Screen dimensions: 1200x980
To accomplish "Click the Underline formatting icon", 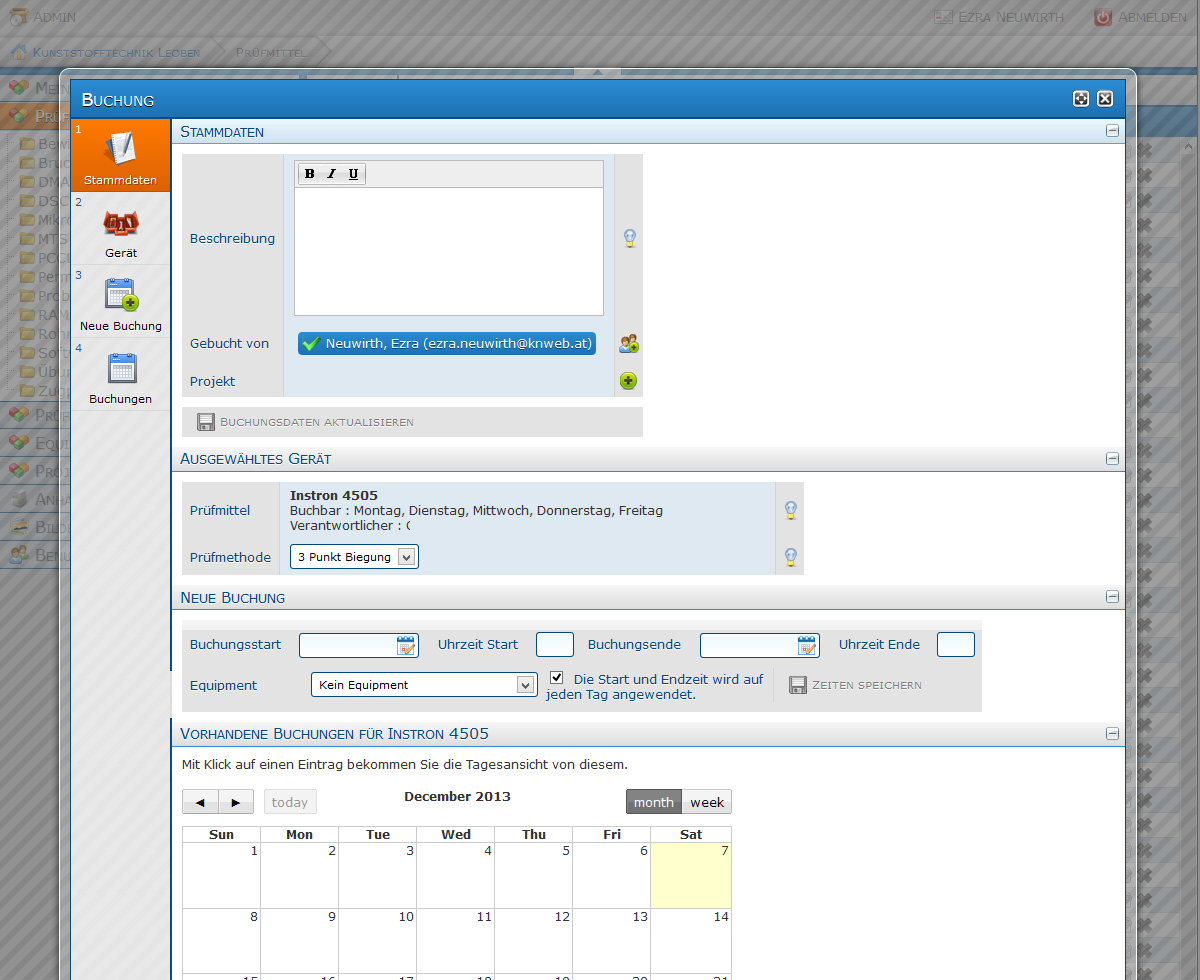I will tap(353, 174).
